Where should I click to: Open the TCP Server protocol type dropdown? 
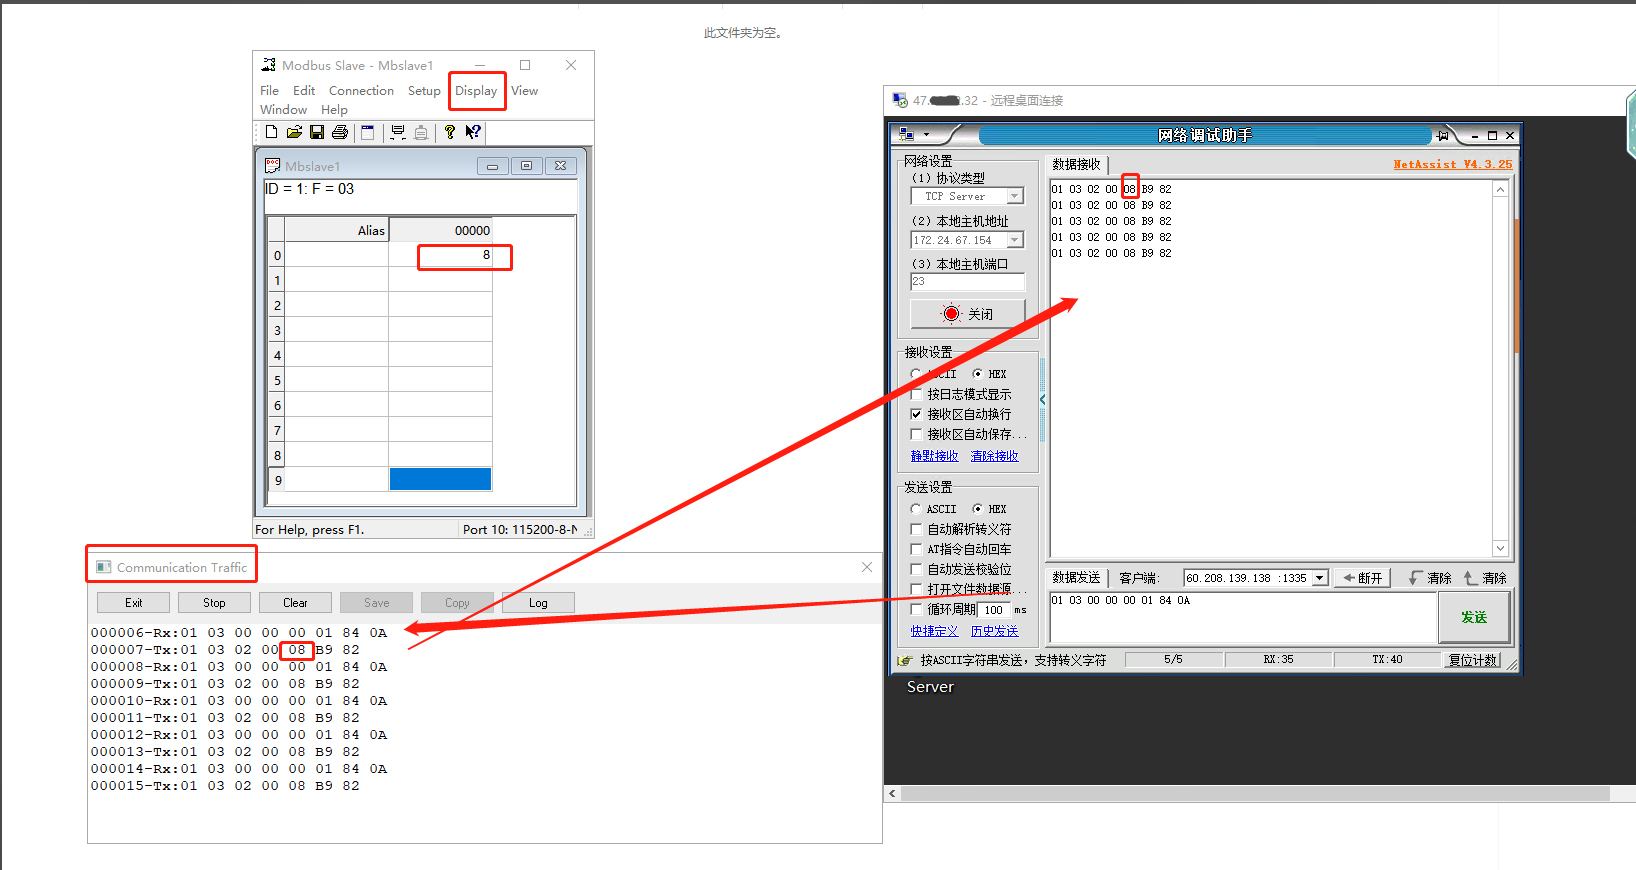click(x=1015, y=197)
